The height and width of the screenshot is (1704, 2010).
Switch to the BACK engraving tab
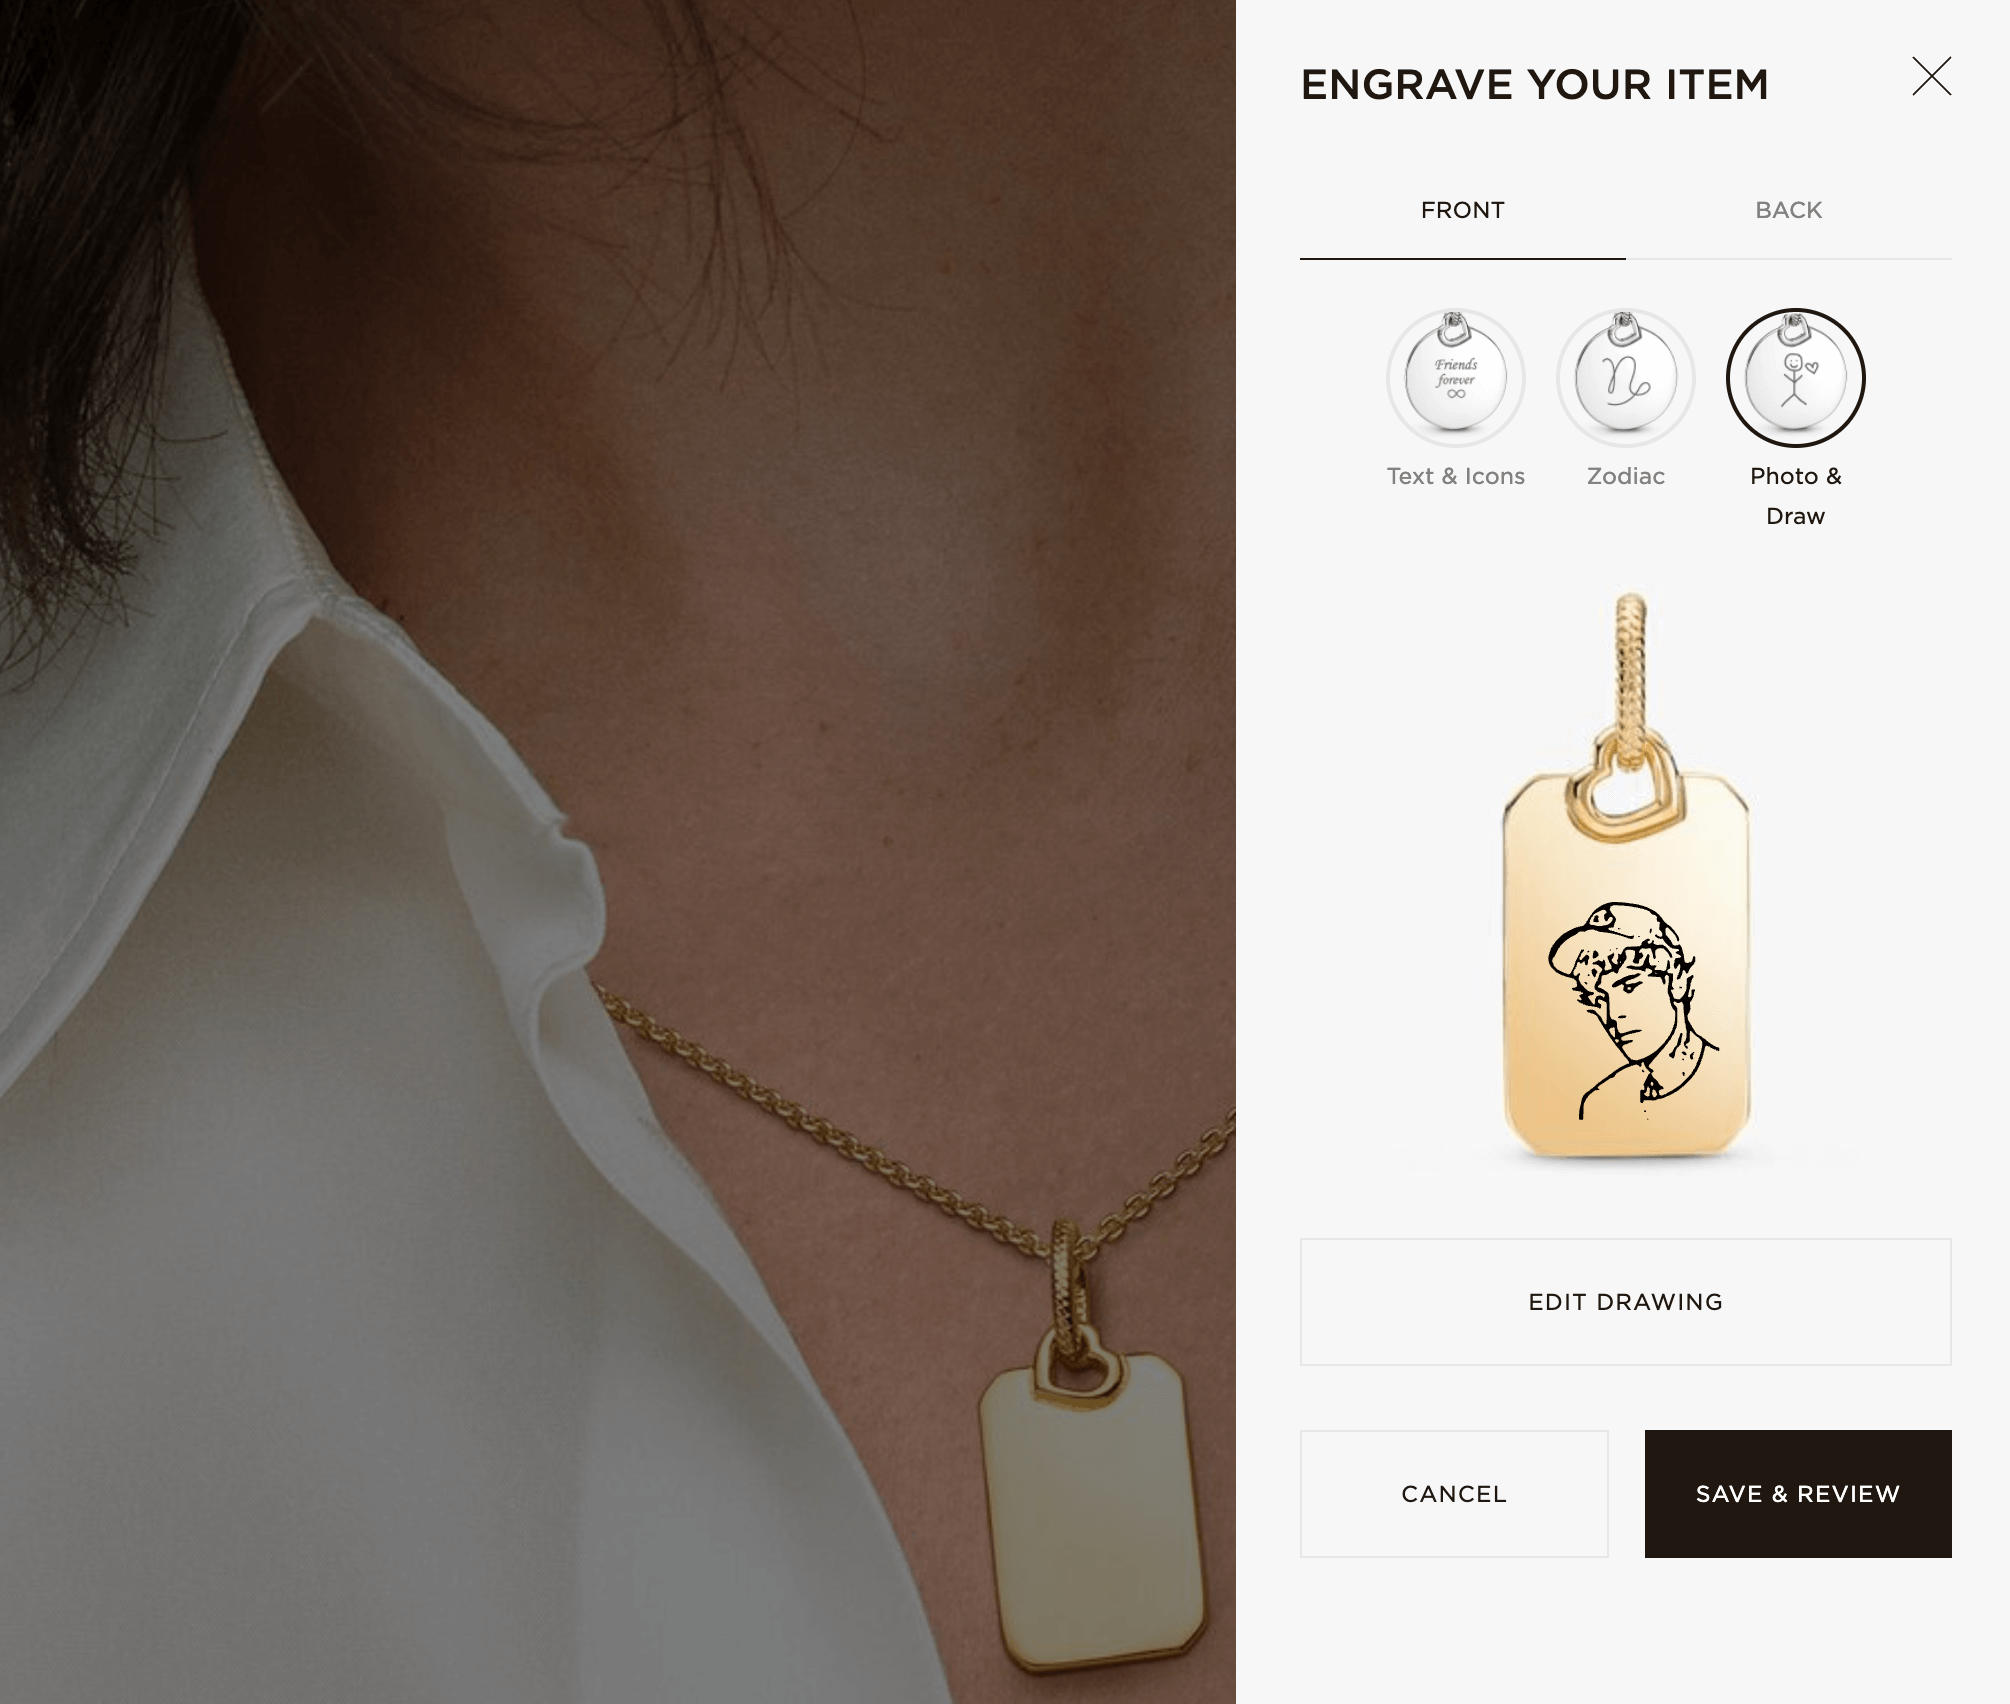(1788, 210)
